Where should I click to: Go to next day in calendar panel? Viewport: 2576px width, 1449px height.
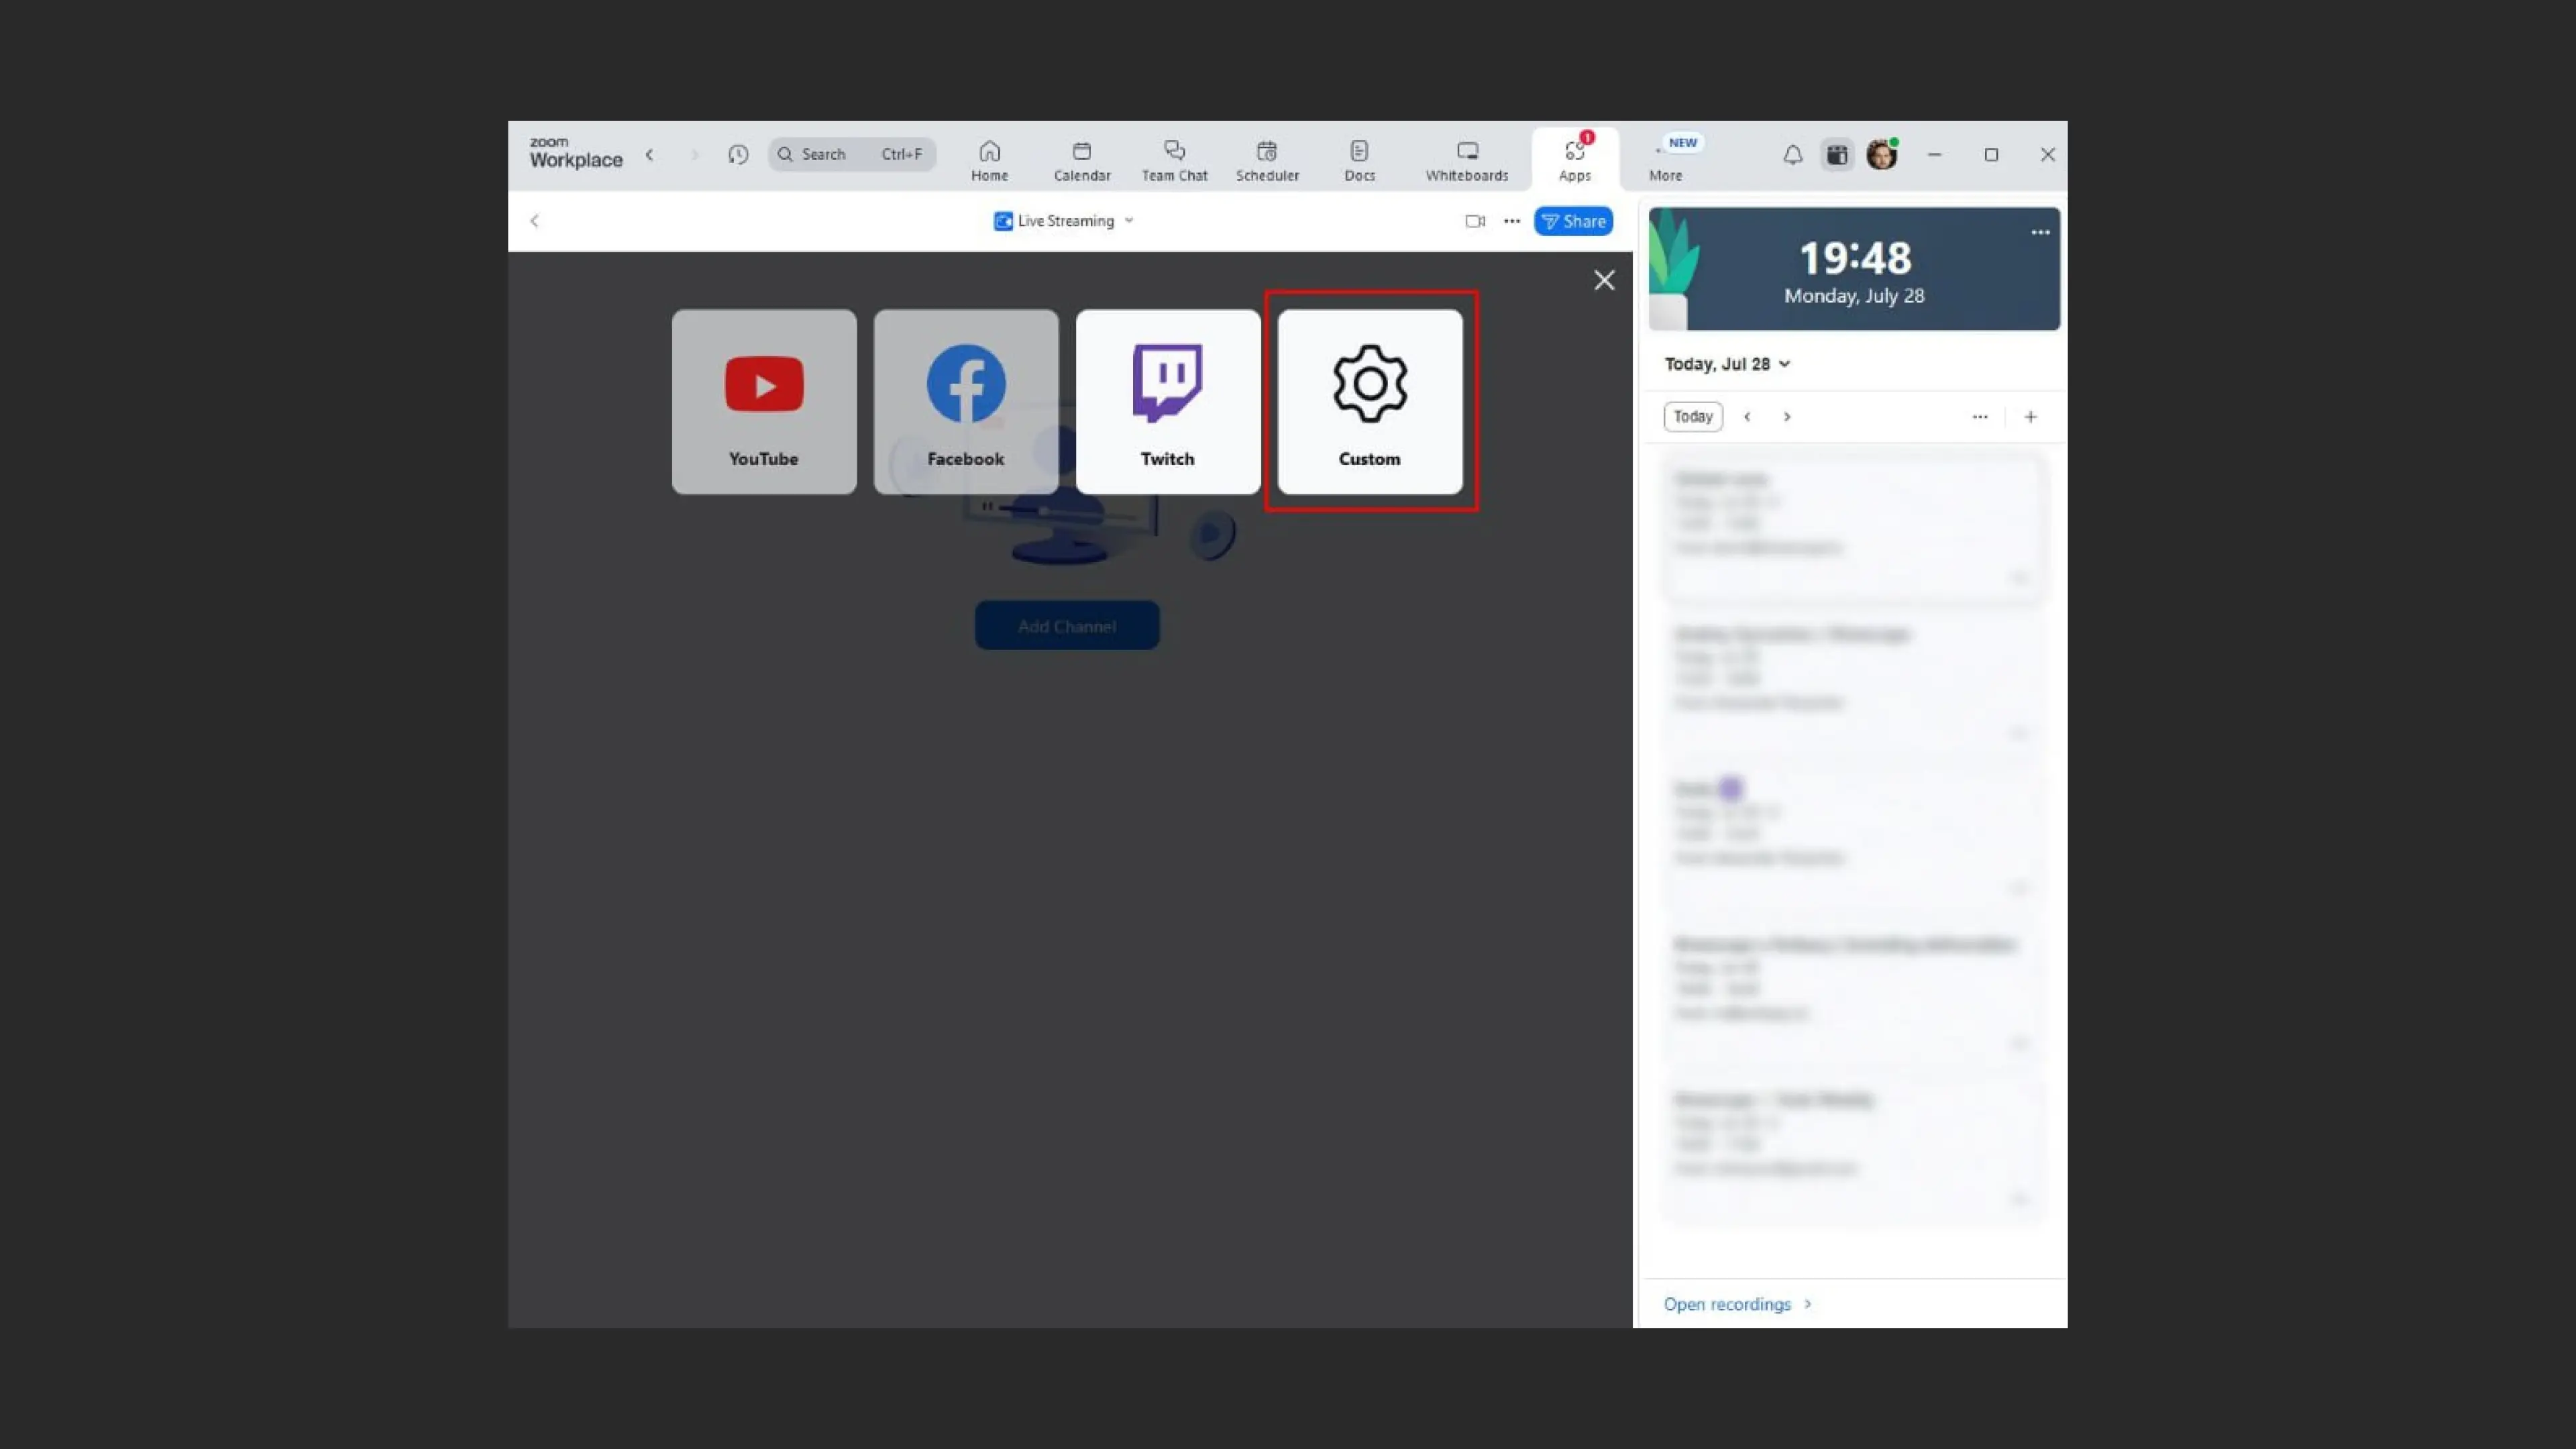[x=1786, y=417]
